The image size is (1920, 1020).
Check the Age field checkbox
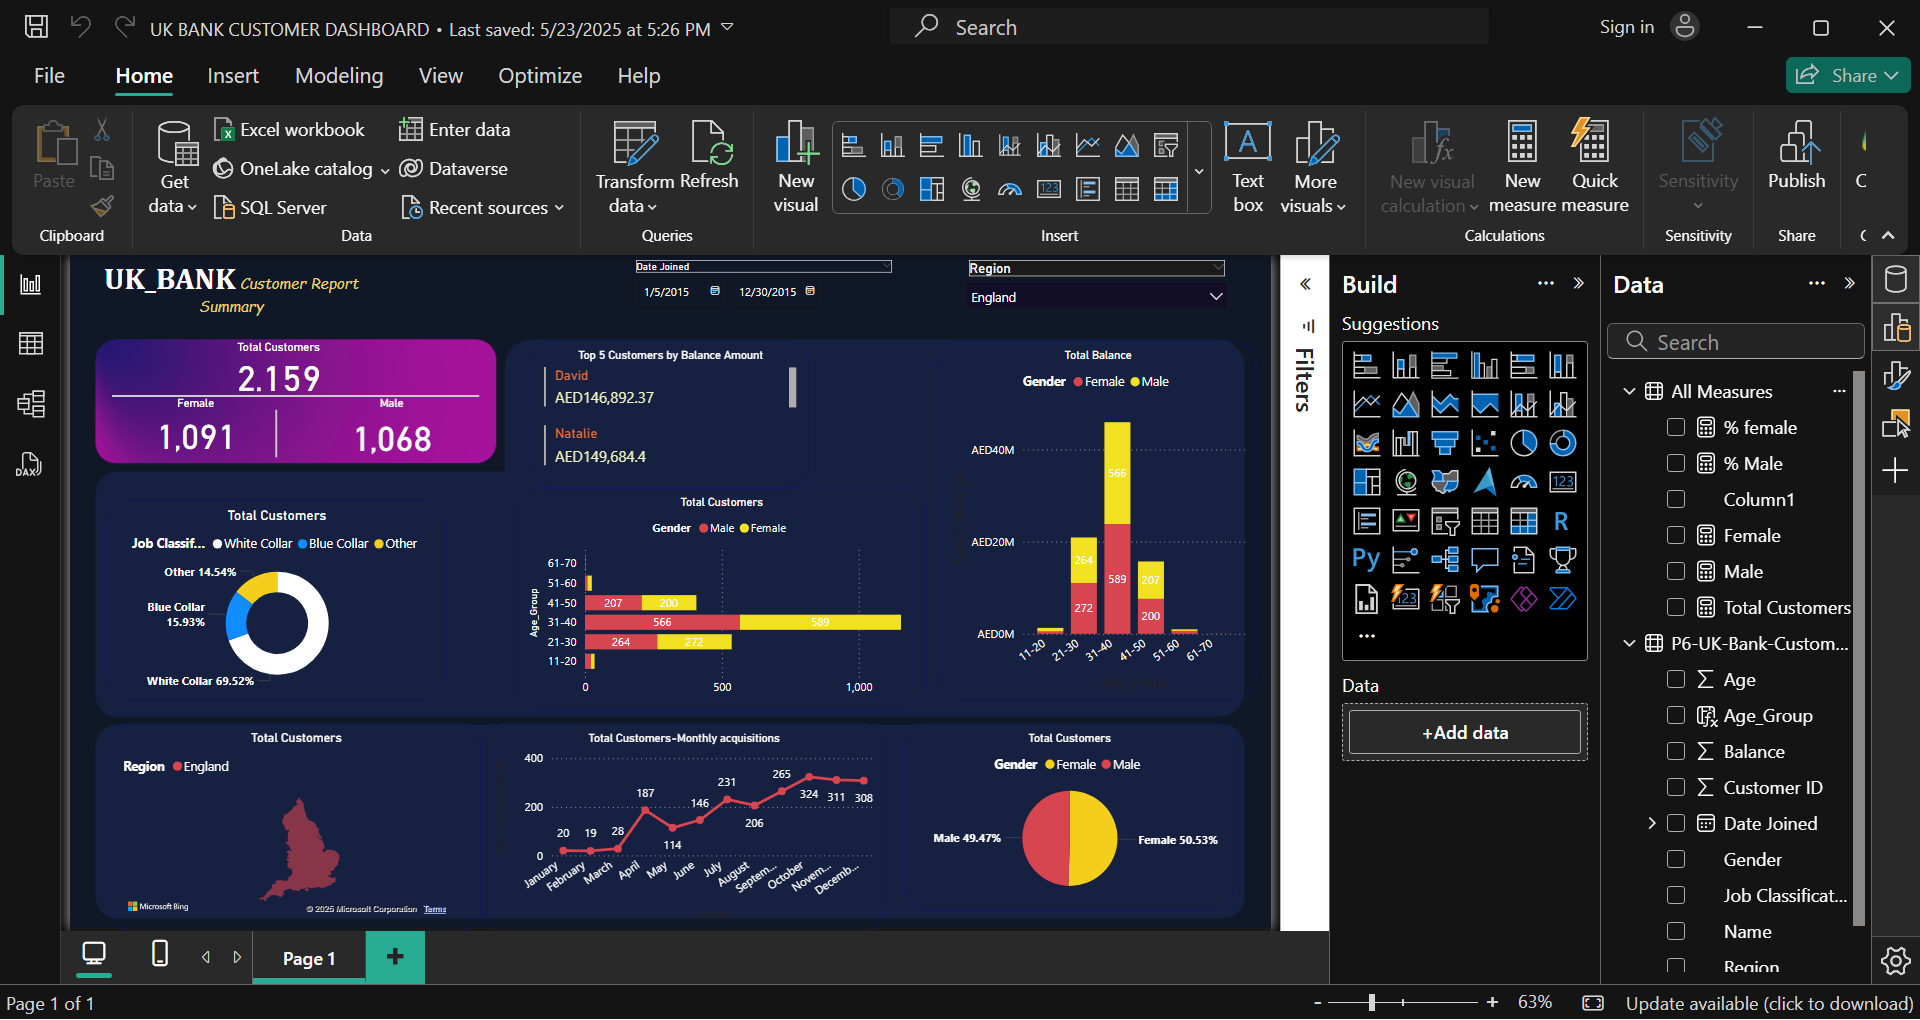1676,679
